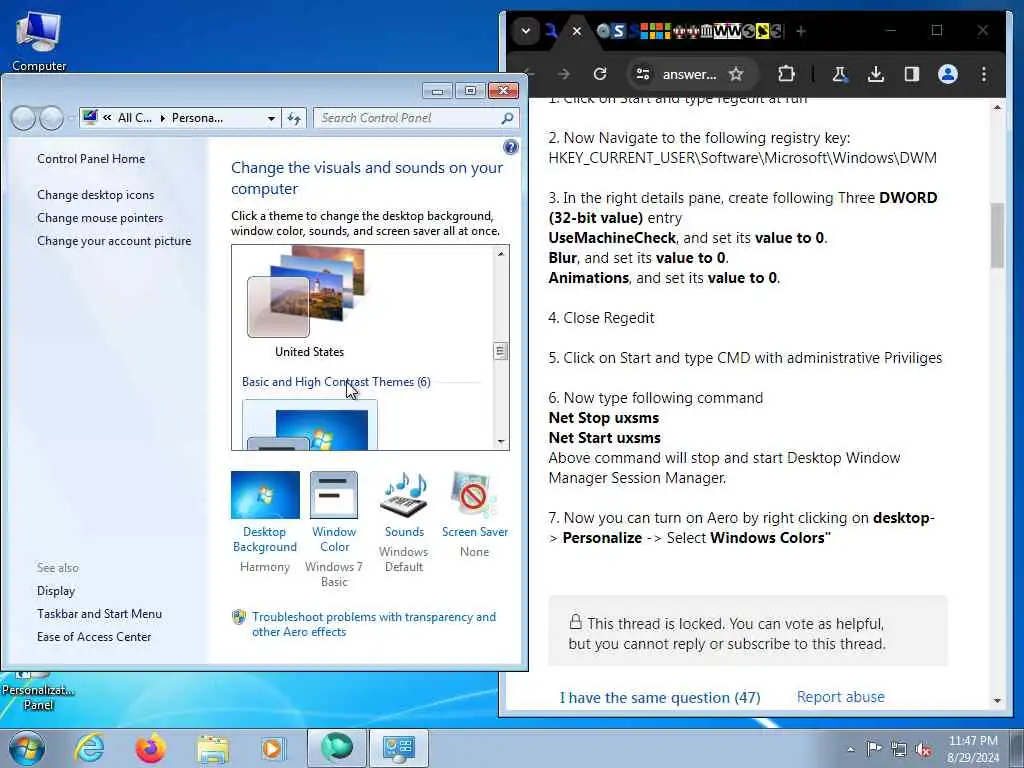The image size is (1024, 768).
Task: Launch Firefox from taskbar
Action: tap(150, 748)
